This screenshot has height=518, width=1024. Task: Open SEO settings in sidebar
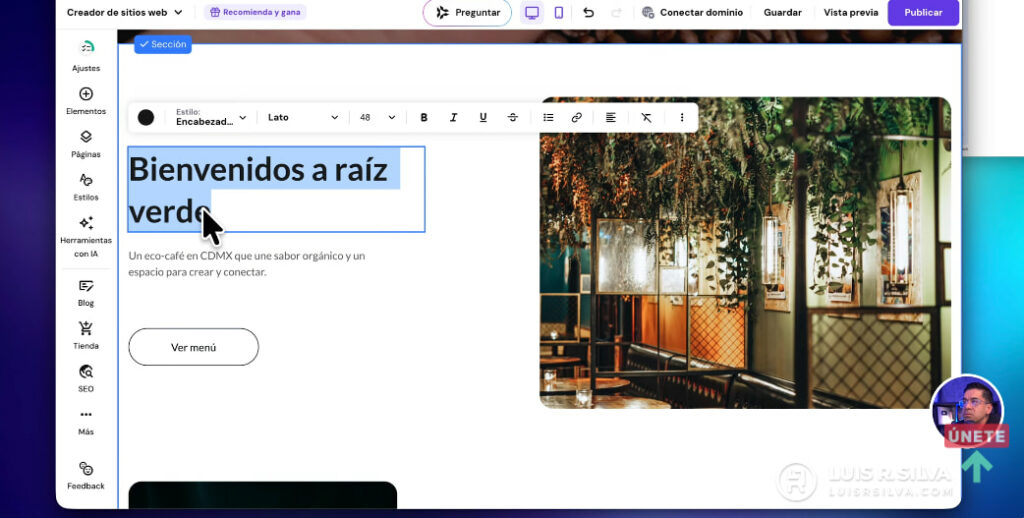[86, 379]
